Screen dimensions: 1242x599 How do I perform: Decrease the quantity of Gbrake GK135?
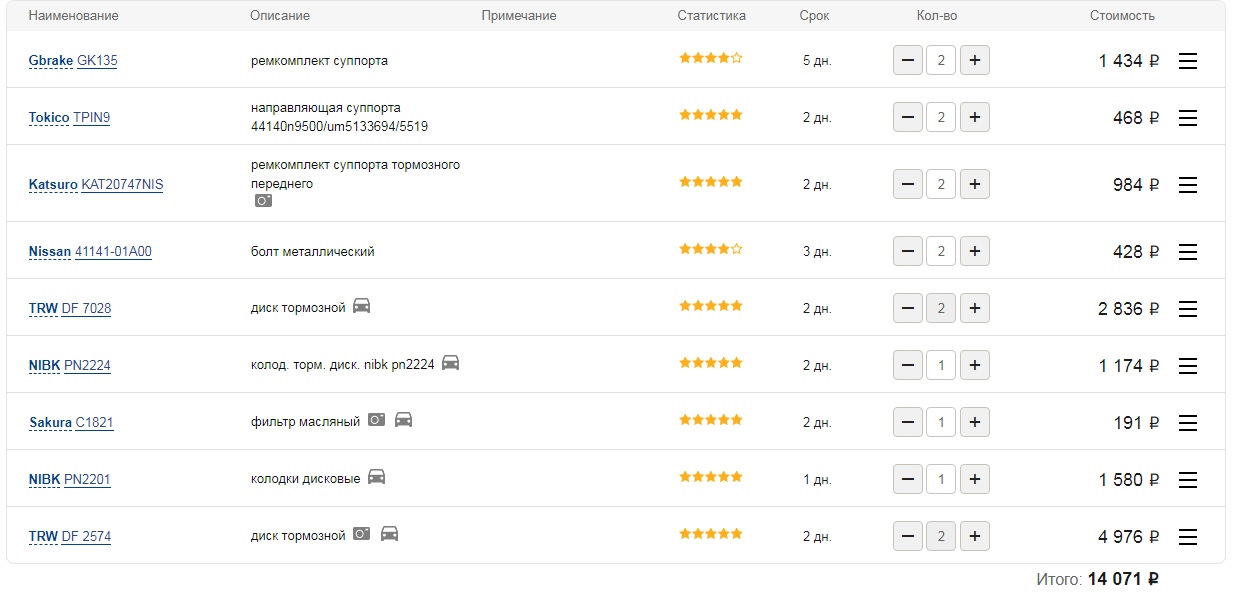tap(908, 61)
